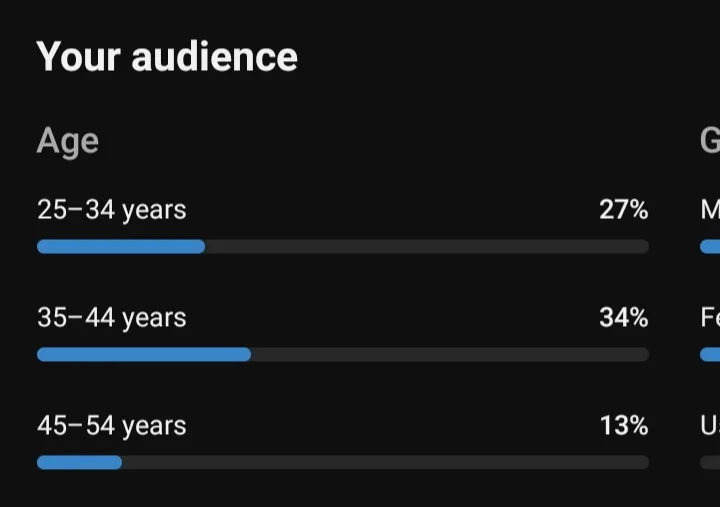
Task: Click the 27% percentage value
Action: coord(624,209)
